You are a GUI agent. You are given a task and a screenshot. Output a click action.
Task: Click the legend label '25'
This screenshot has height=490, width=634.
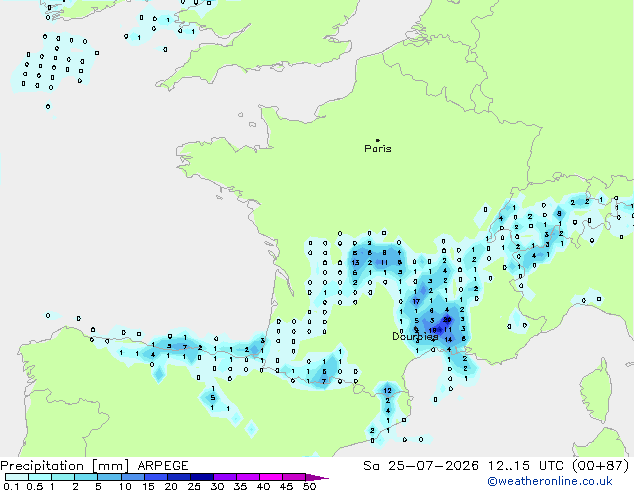pos(194,486)
